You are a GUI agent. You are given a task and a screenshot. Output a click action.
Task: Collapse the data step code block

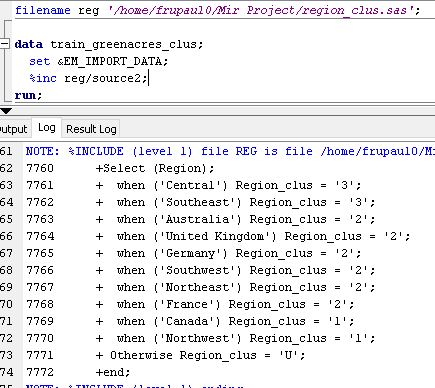4,44
